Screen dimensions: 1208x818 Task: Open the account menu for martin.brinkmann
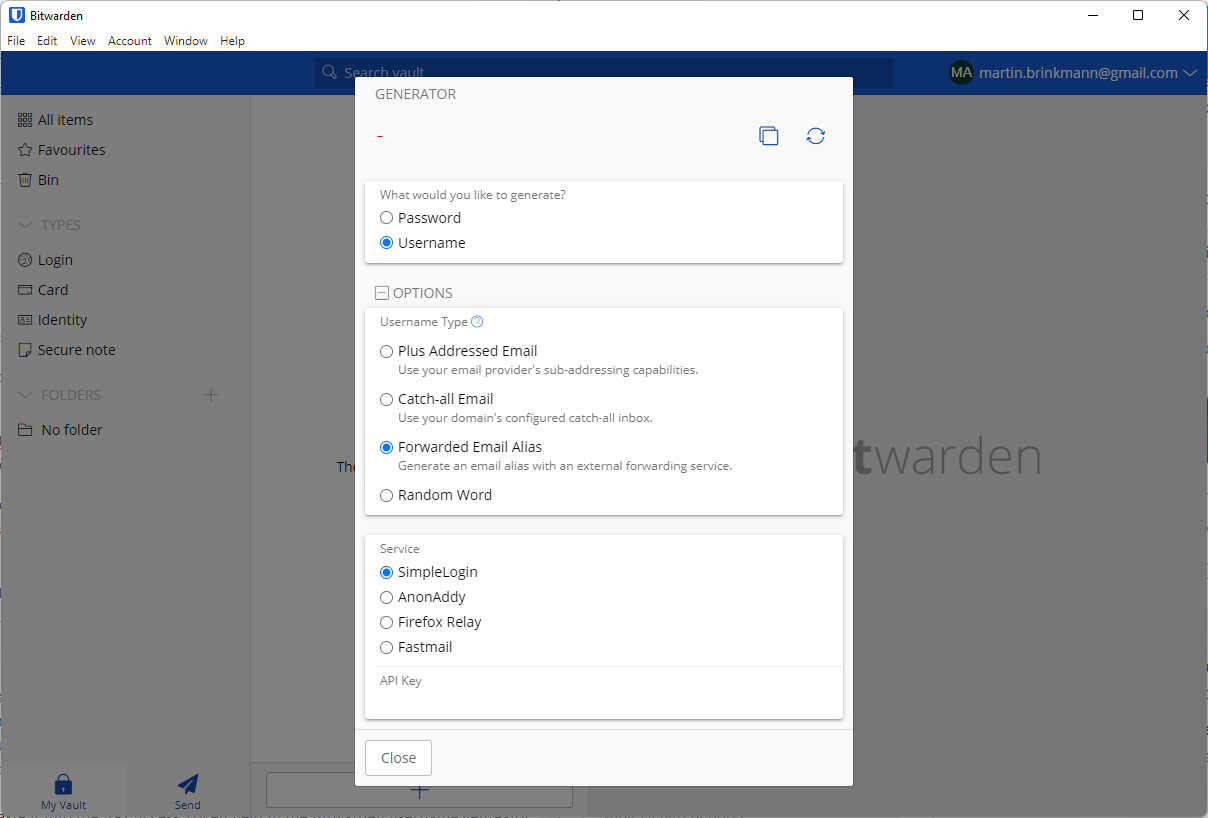1073,72
